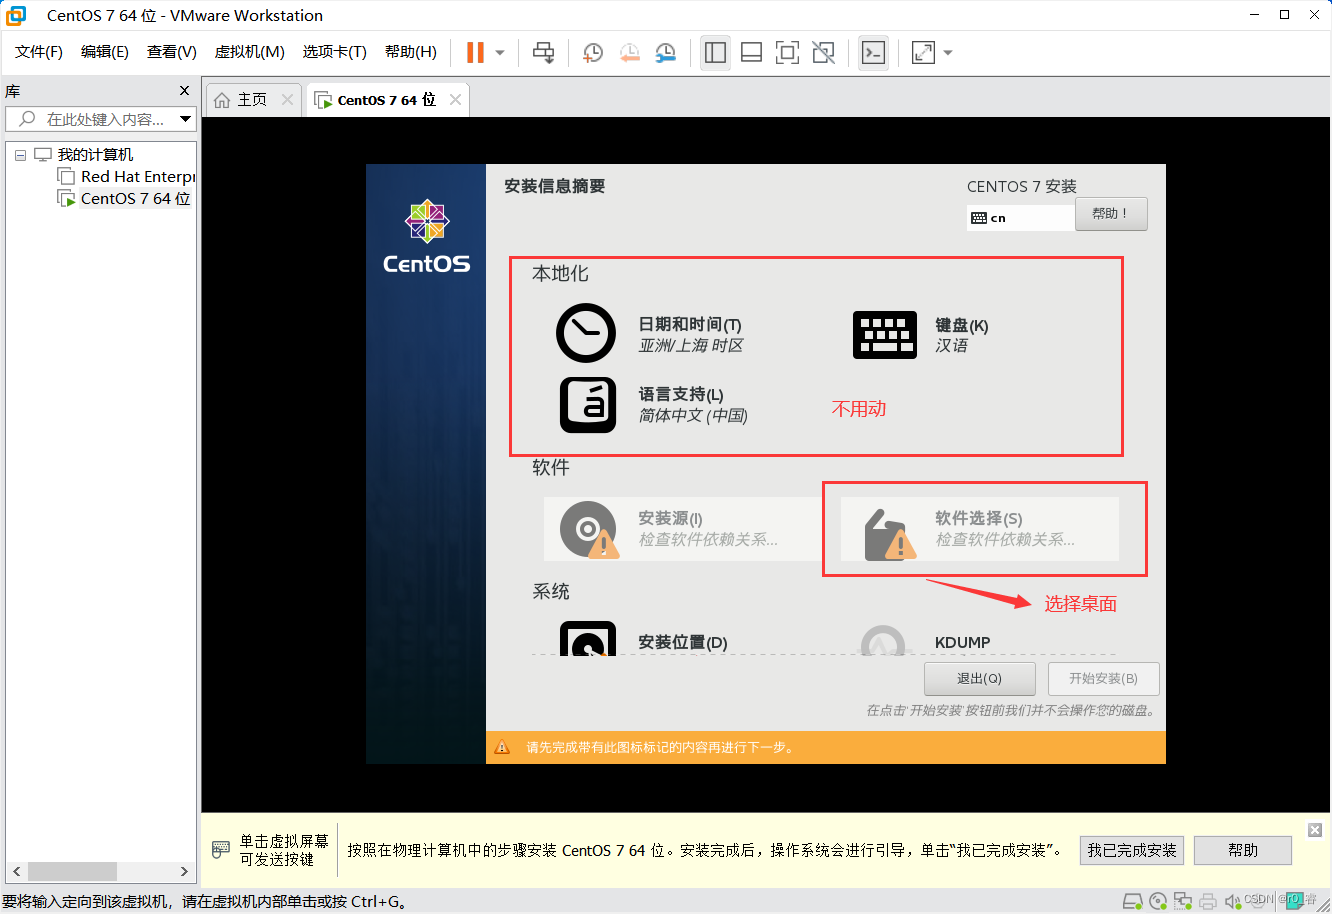Open 语言支持(L) language settings
The width and height of the screenshot is (1332, 914).
tap(653, 404)
